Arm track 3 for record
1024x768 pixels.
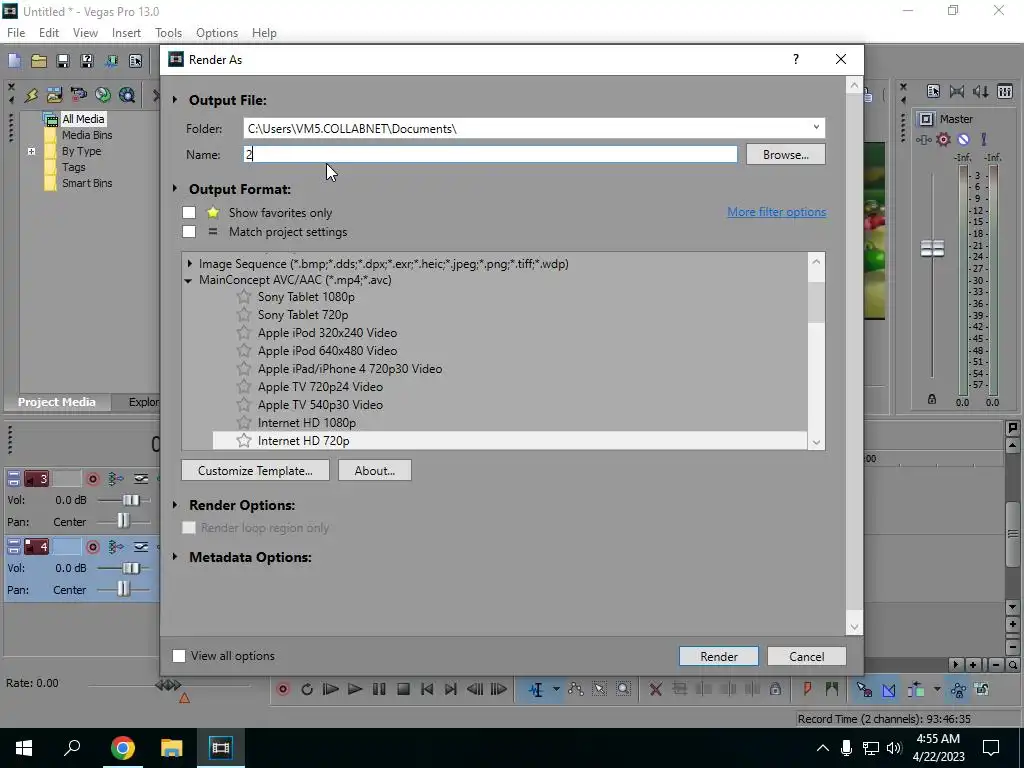(x=93, y=479)
